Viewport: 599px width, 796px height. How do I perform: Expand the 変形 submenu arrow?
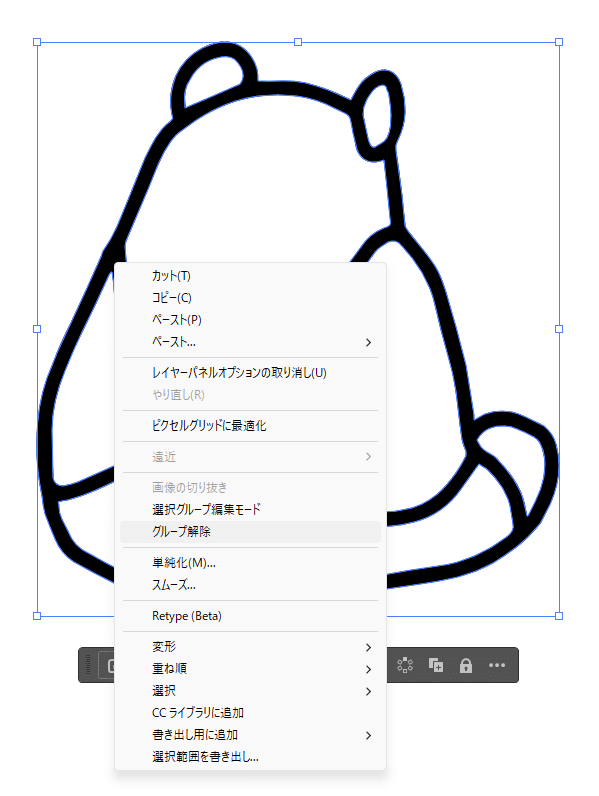pos(369,647)
